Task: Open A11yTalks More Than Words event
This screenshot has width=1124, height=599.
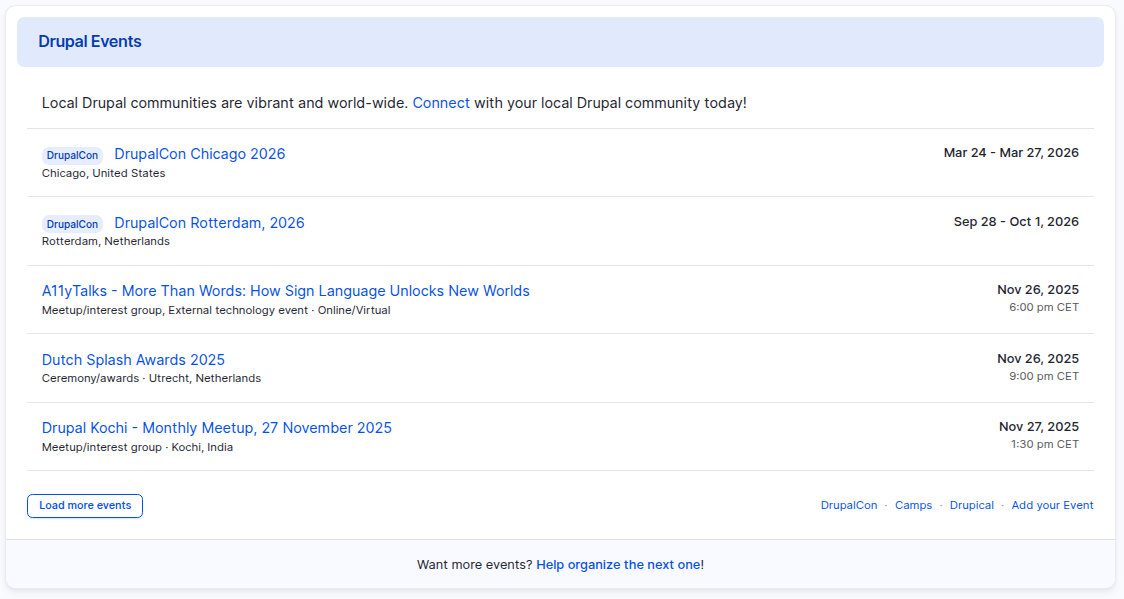Action: click(x=285, y=291)
